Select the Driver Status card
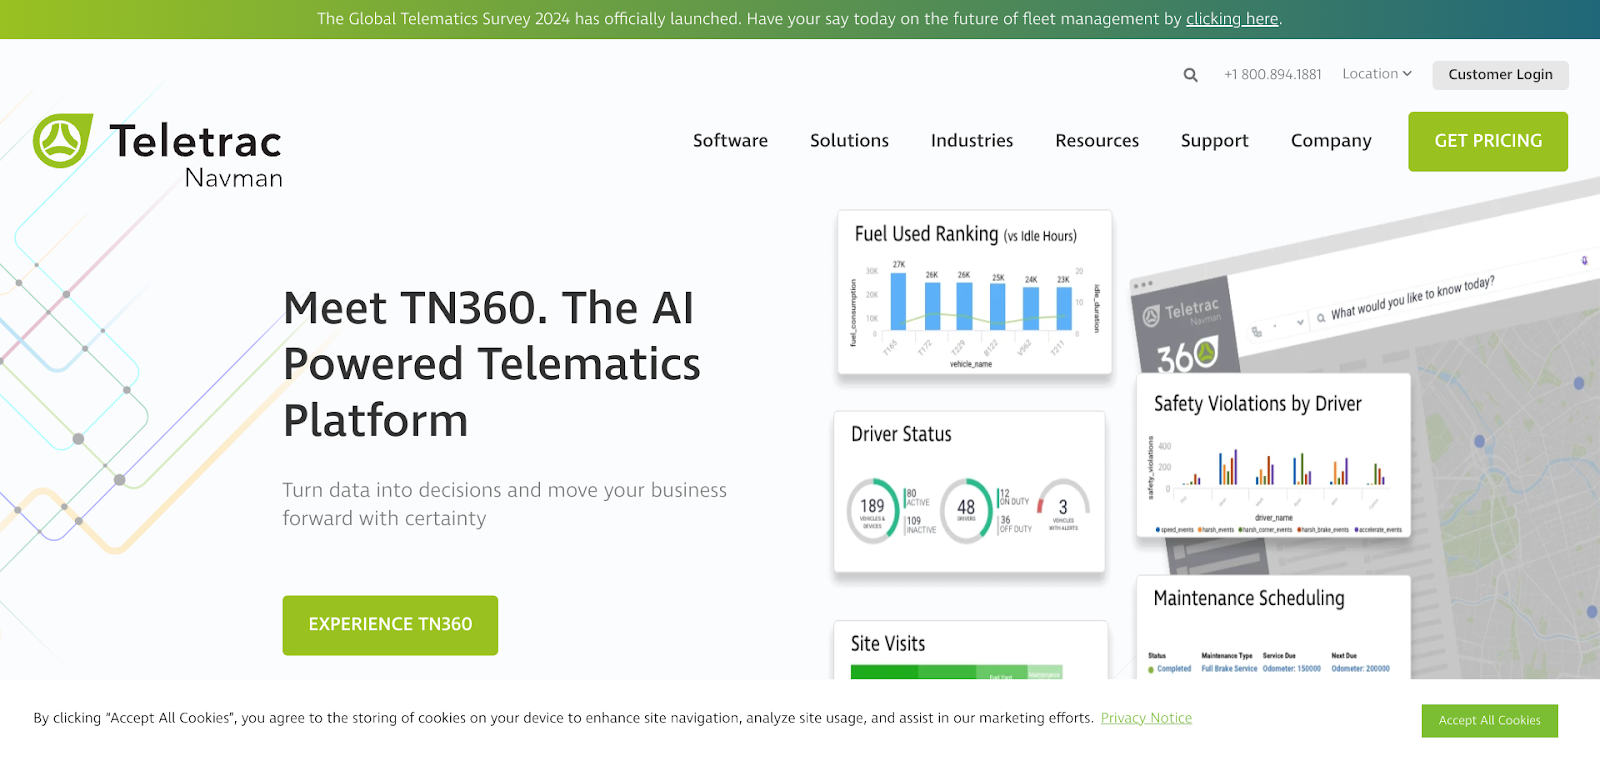Viewport: 1600px width, 771px height. tap(969, 491)
